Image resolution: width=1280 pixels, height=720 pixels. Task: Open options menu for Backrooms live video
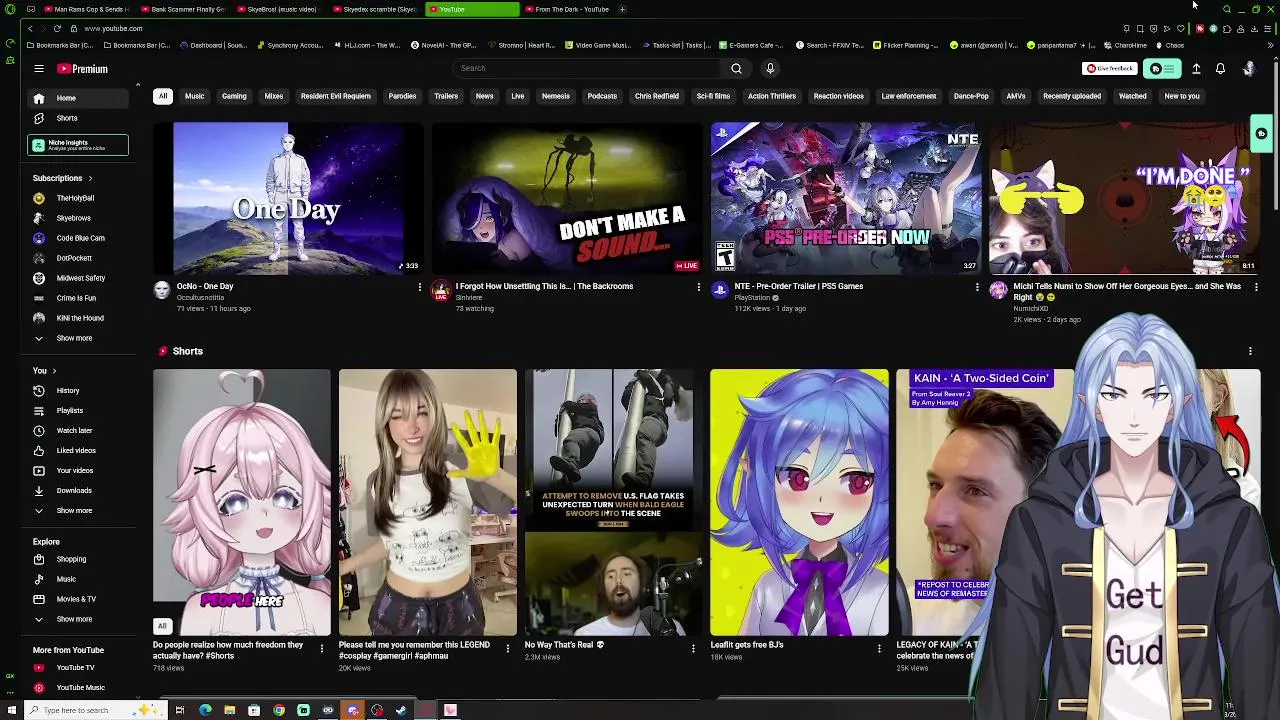[698, 287]
